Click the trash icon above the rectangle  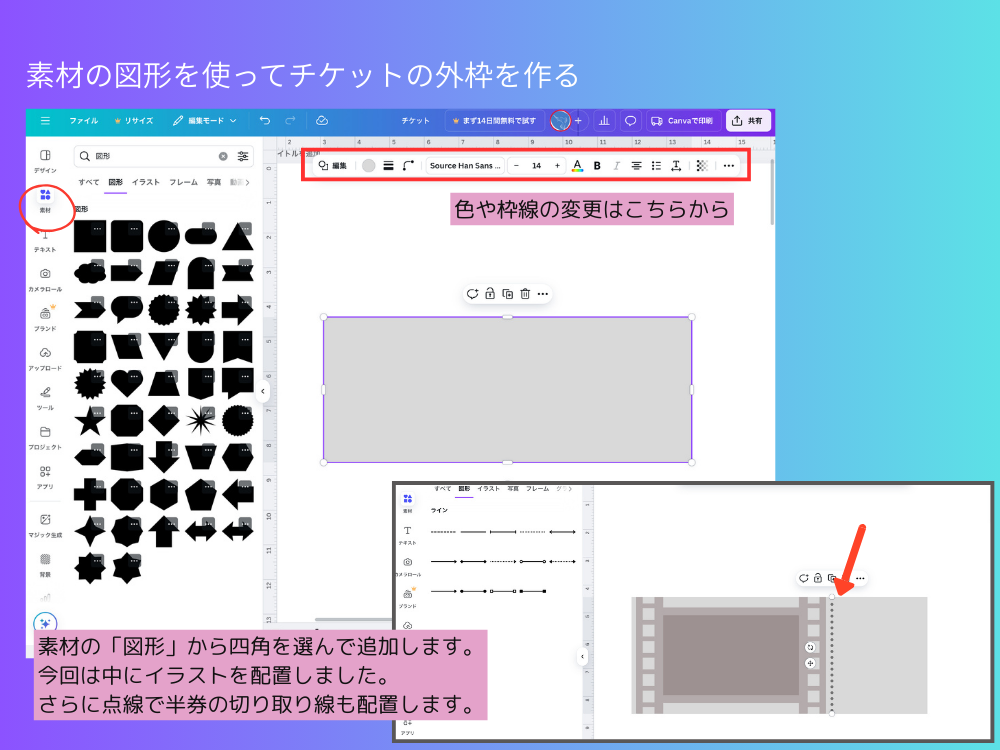pos(525,294)
